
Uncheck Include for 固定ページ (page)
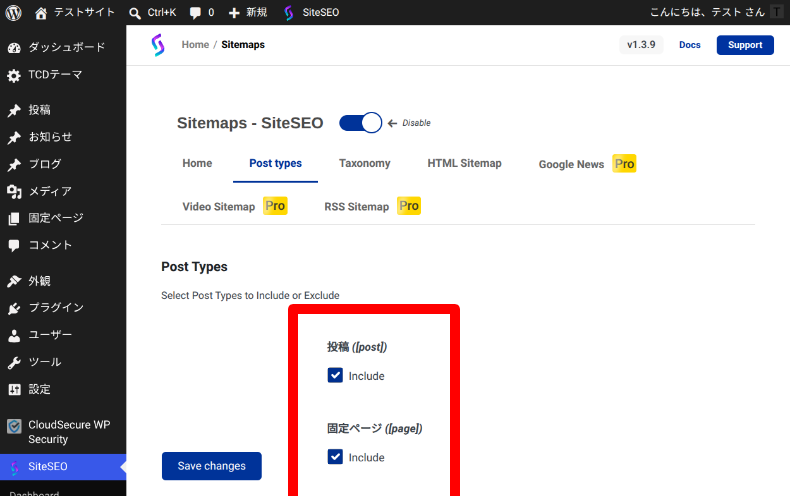click(x=335, y=457)
